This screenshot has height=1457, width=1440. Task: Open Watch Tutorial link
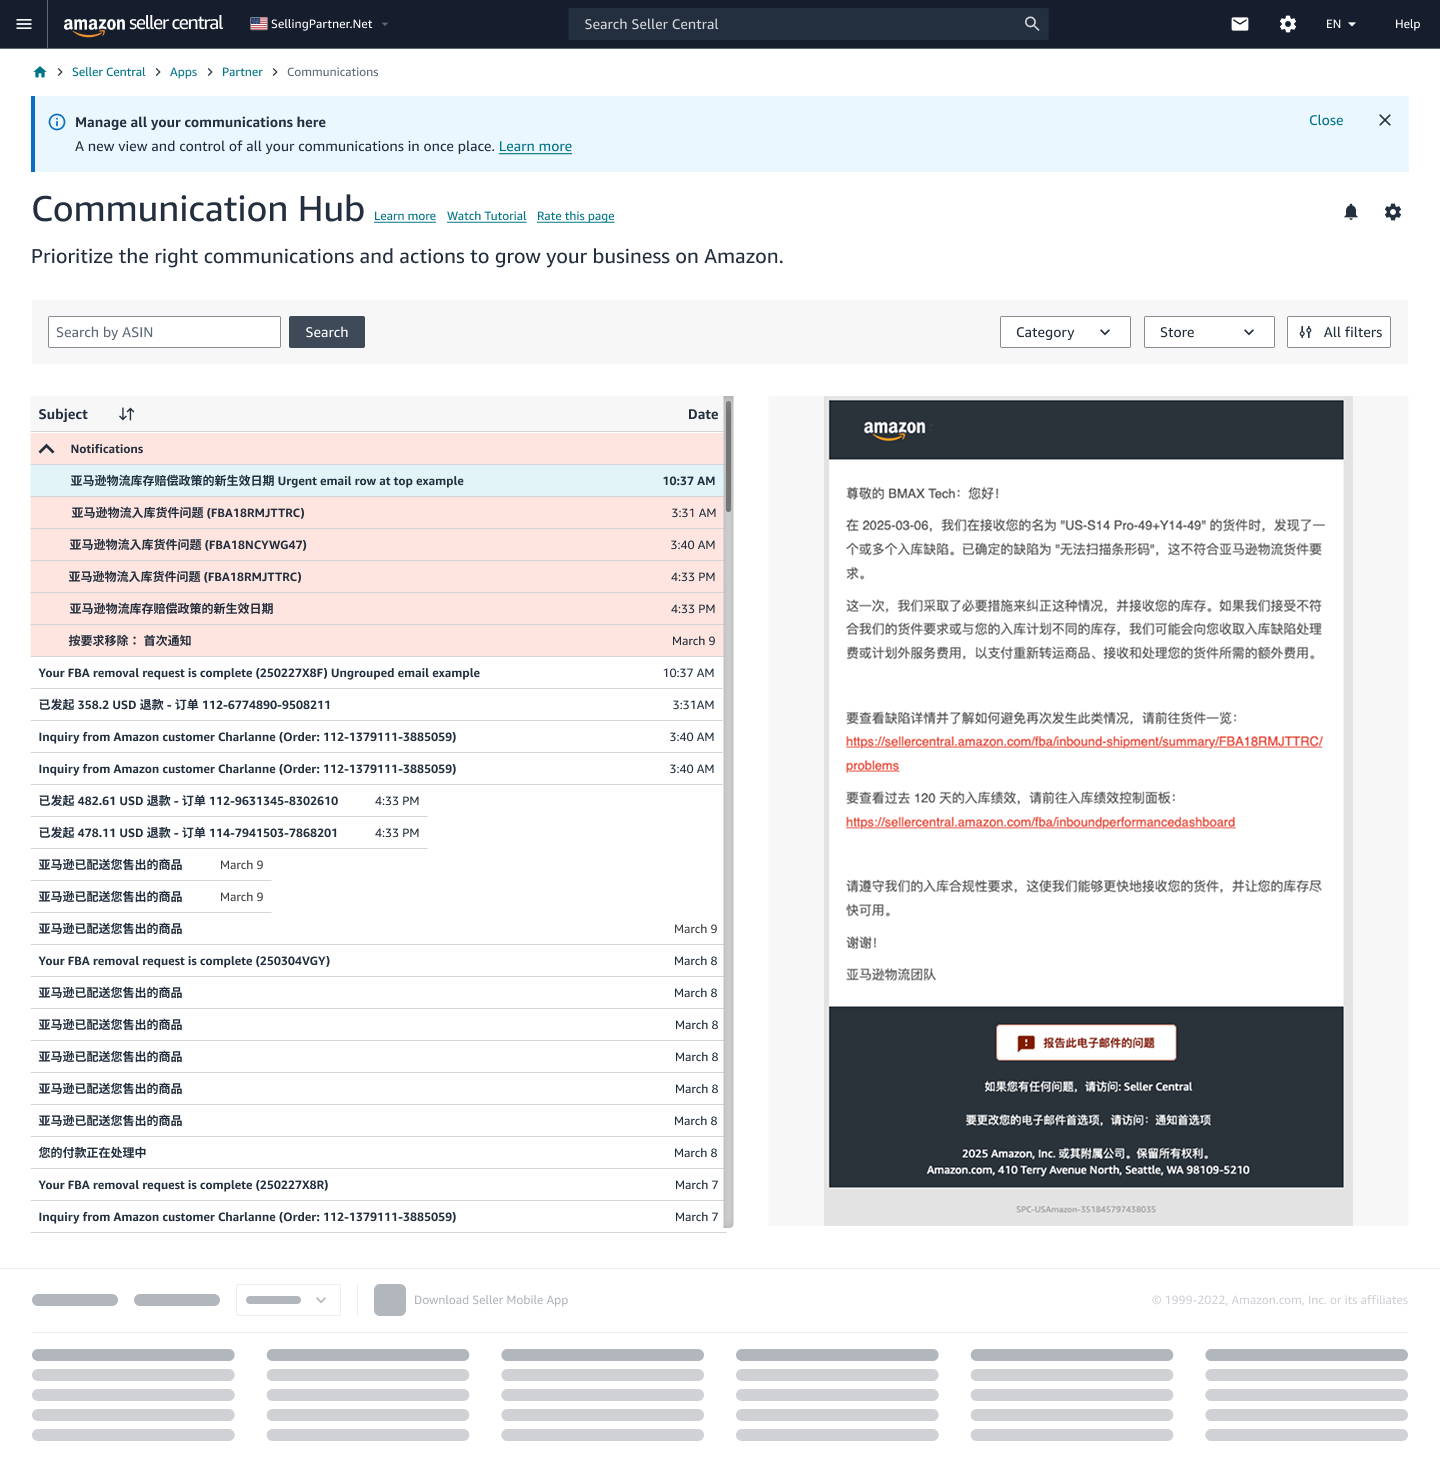point(486,216)
